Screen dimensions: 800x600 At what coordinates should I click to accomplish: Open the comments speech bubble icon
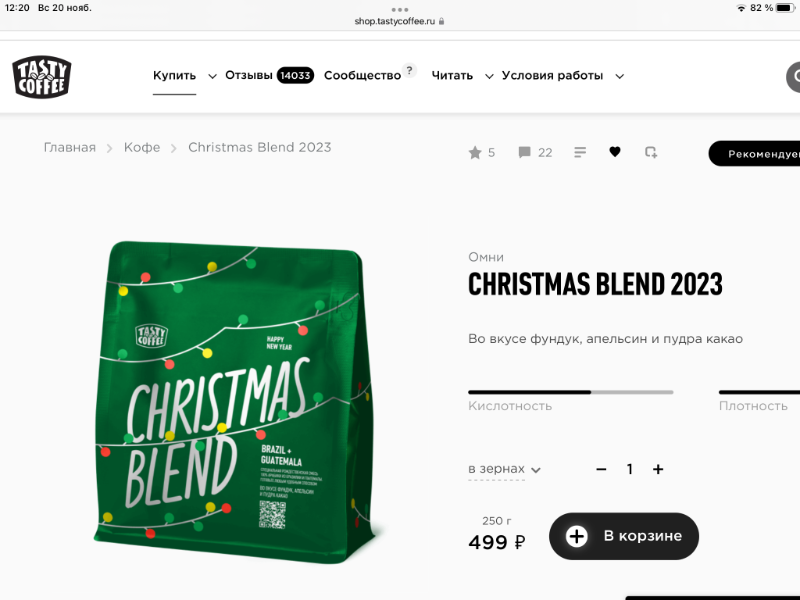[524, 152]
